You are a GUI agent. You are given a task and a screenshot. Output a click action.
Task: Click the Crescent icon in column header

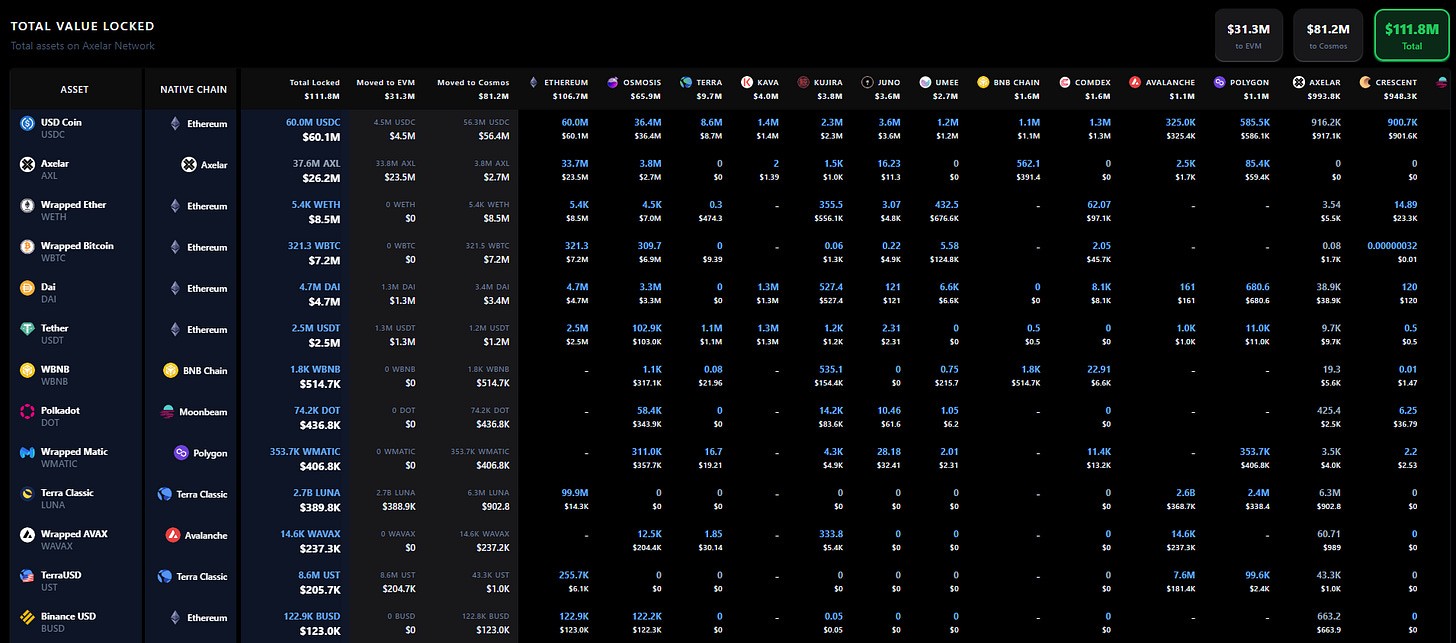point(1365,82)
